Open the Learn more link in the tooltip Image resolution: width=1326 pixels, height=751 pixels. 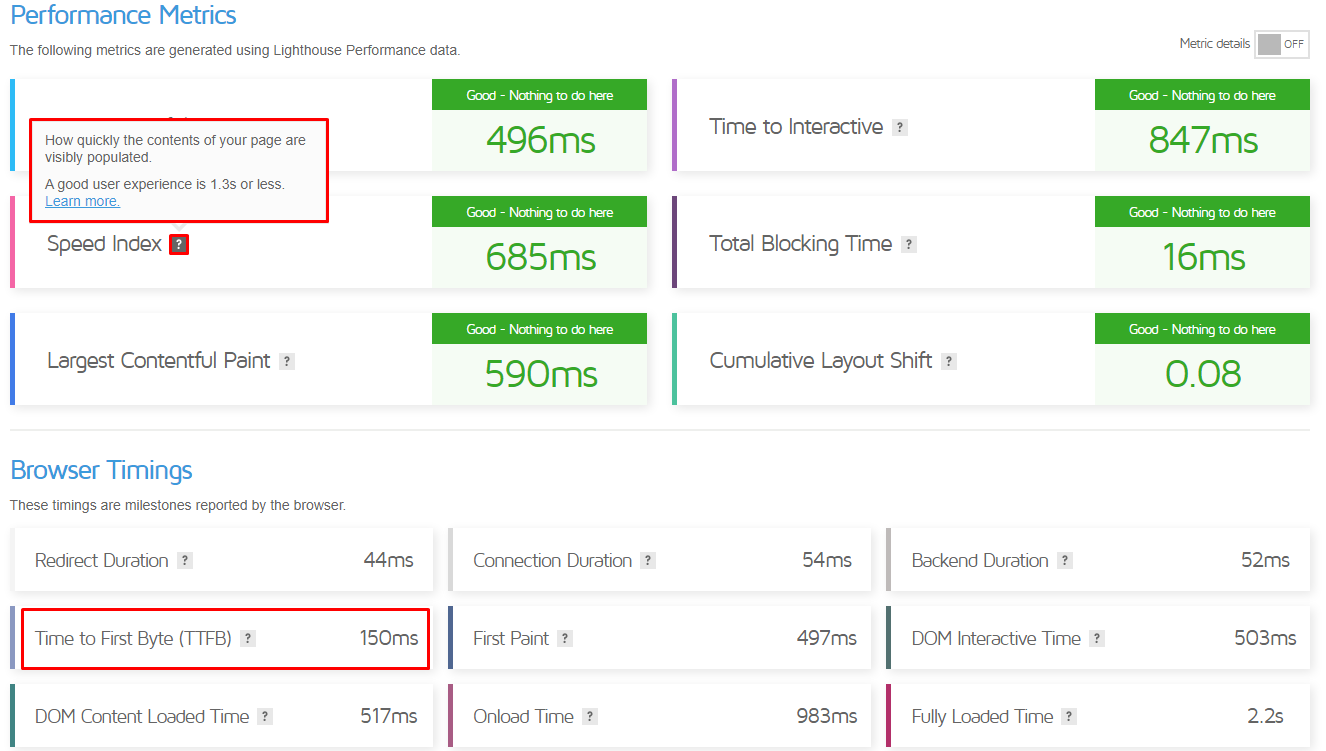coord(82,201)
